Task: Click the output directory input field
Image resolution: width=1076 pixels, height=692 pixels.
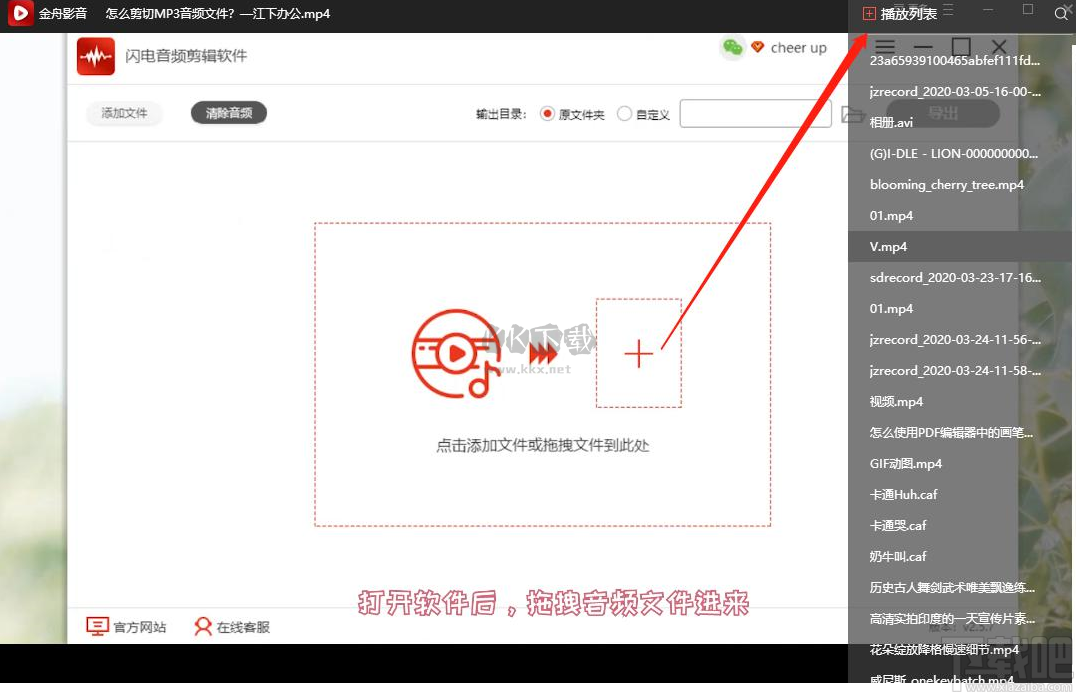Action: 754,113
